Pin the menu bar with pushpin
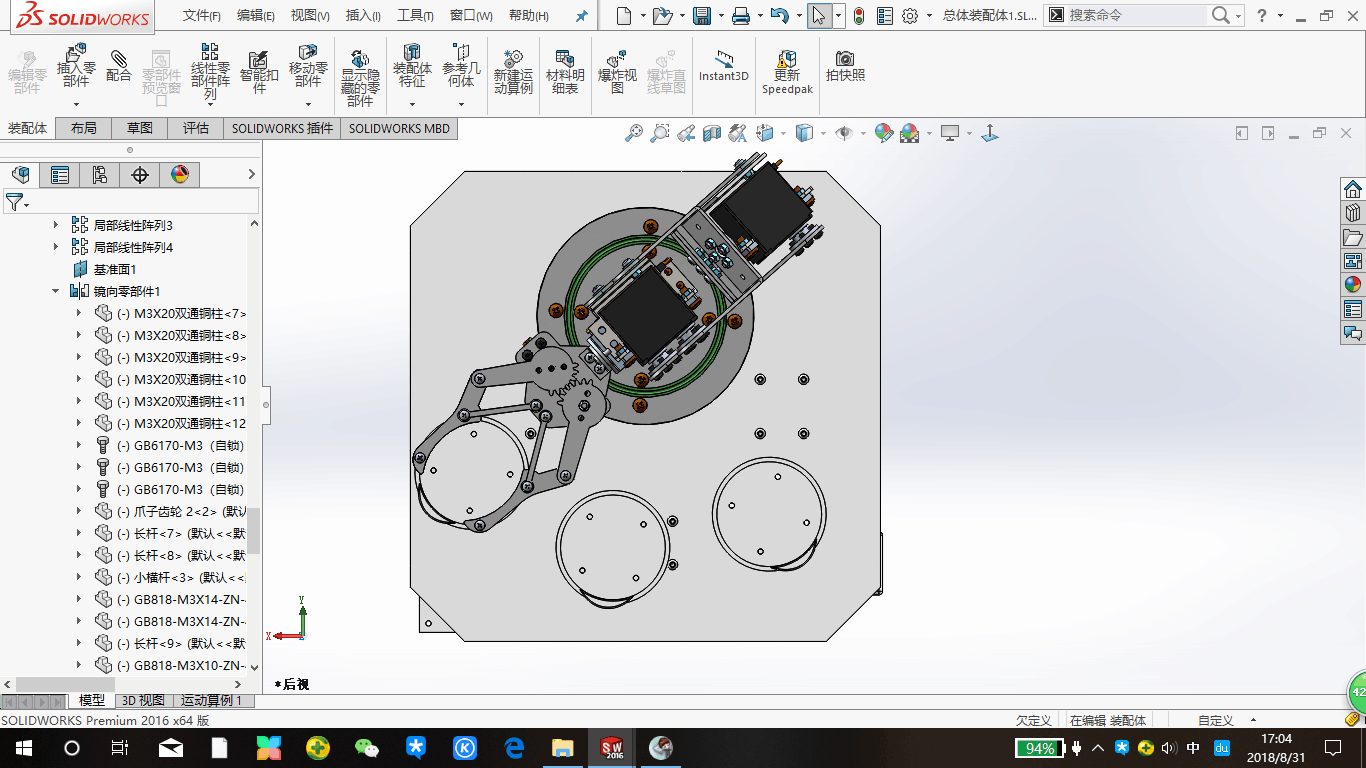Screen dimensions: 1366x768 coord(582,16)
